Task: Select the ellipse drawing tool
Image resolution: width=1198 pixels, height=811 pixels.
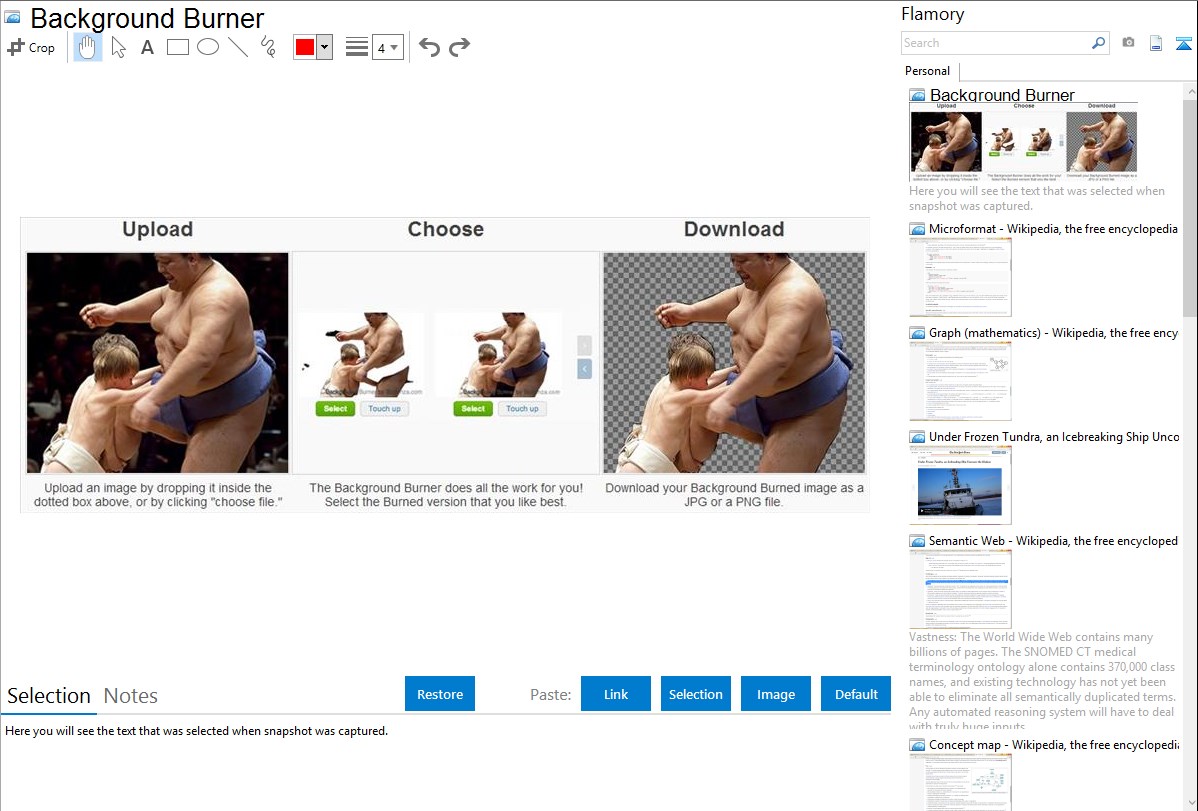Action: point(208,47)
